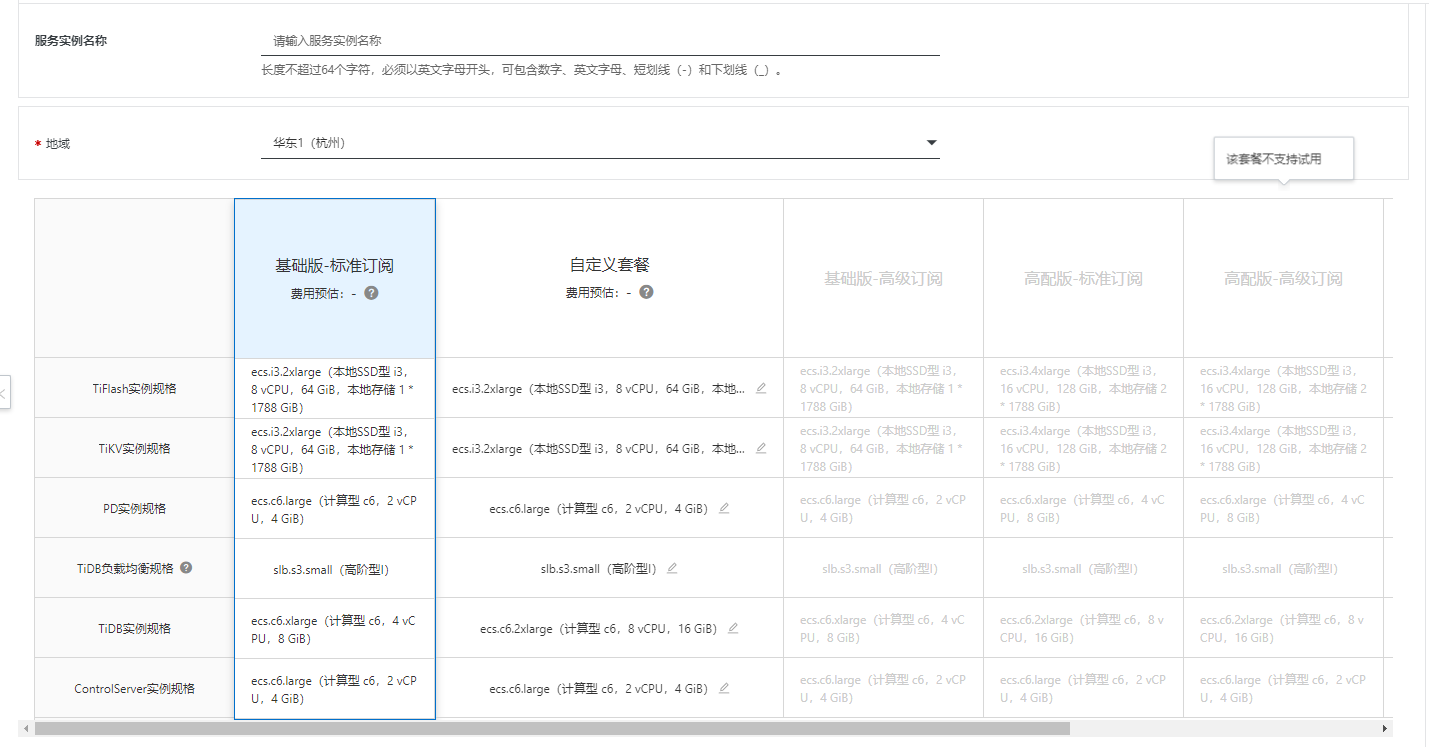
Task: Open the 地域 dropdown showing 华东1（杭州）
Action: click(x=600, y=143)
